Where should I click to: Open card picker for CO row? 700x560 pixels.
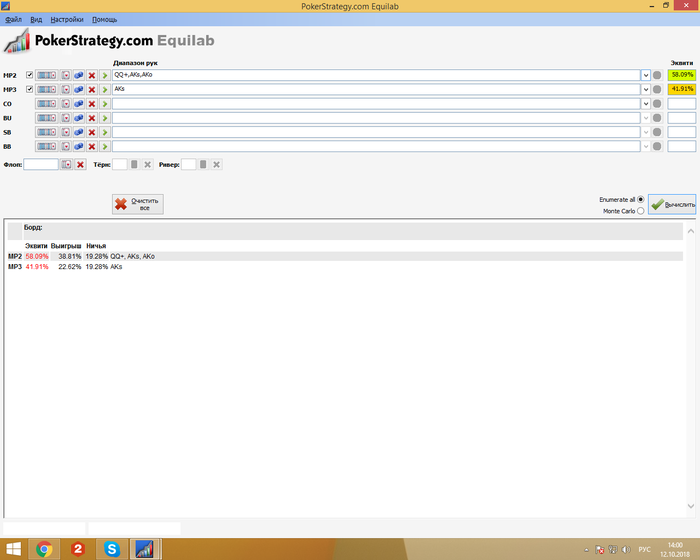[66, 104]
